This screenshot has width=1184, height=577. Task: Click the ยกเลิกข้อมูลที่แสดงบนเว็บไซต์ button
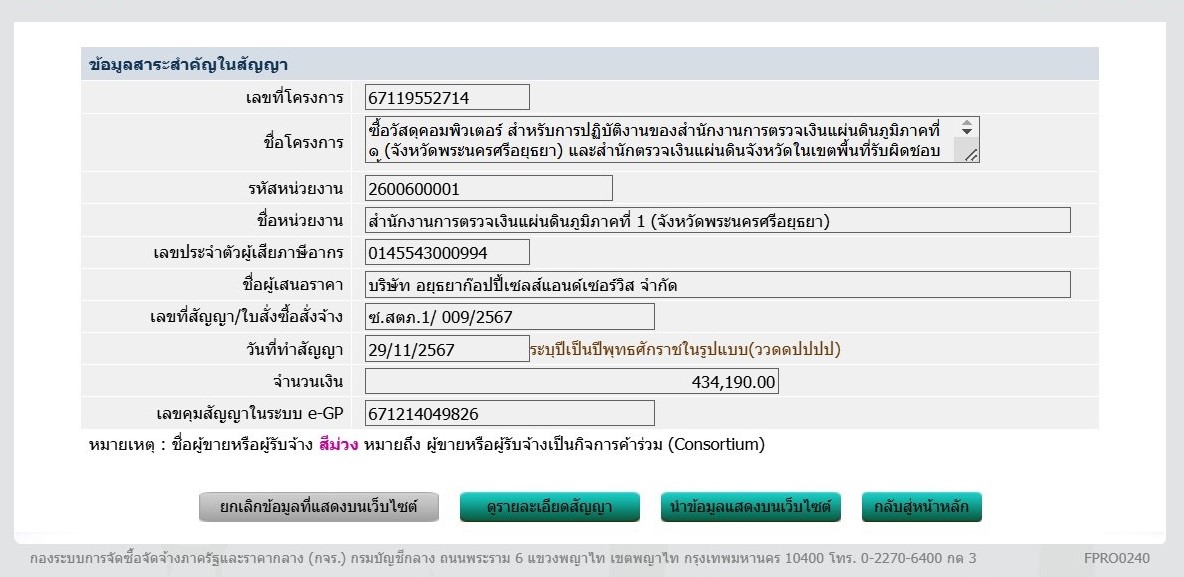pos(320,507)
